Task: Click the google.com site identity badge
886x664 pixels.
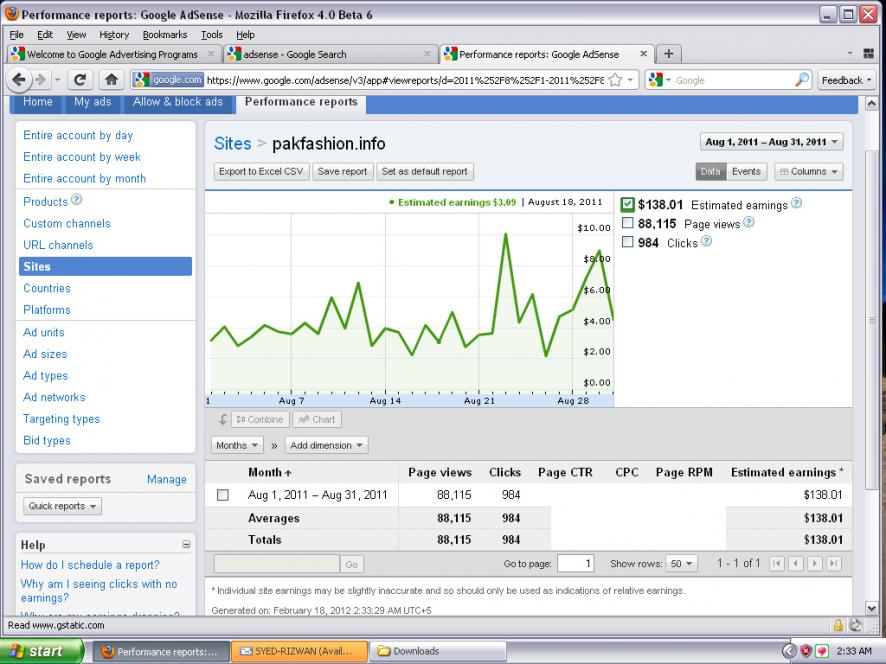Action: [168, 80]
